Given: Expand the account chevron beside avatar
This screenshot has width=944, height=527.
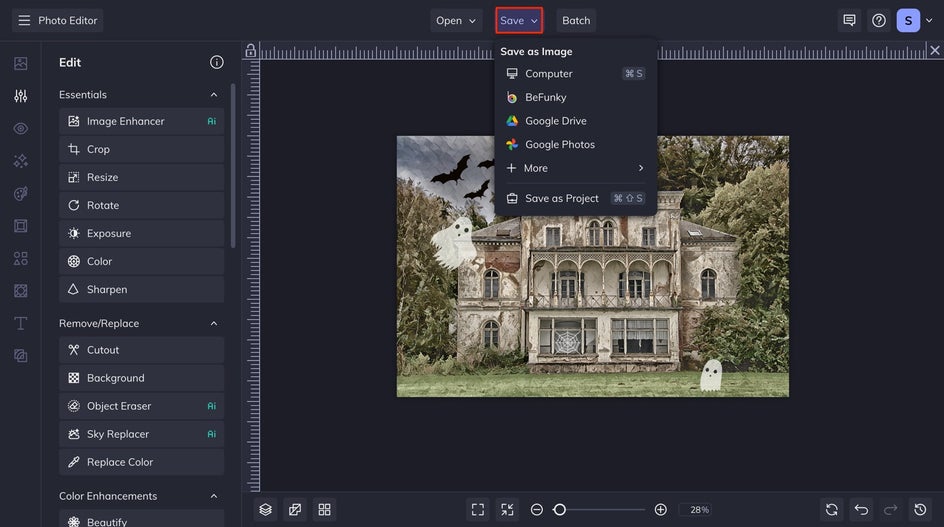Looking at the screenshot, I should [929, 20].
